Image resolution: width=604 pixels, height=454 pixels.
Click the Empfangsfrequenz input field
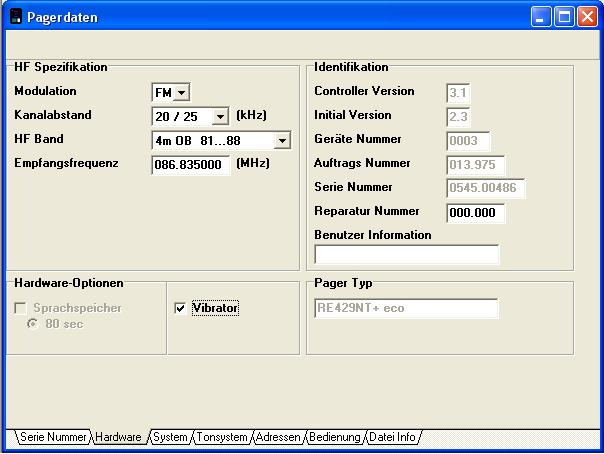191,165
